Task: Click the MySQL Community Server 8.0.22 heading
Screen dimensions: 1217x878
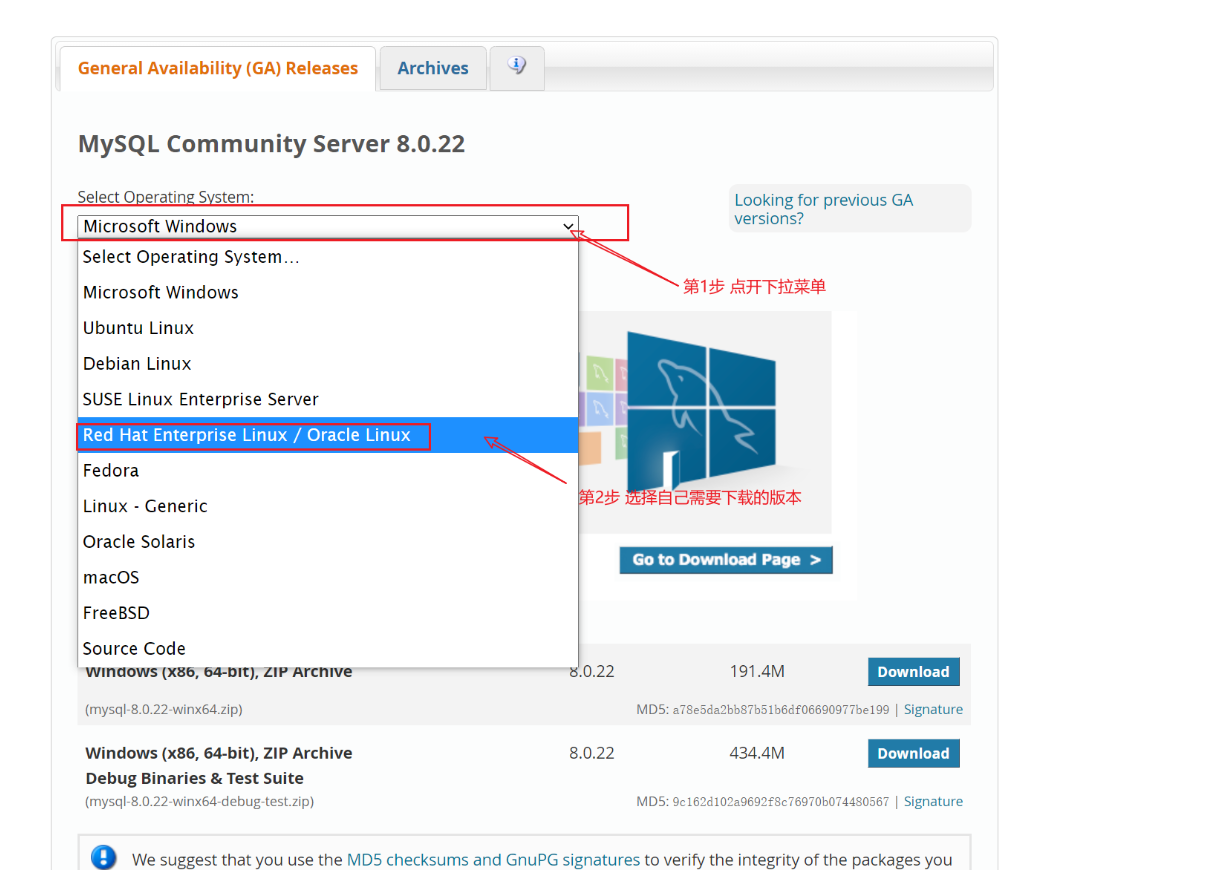Action: (271, 144)
